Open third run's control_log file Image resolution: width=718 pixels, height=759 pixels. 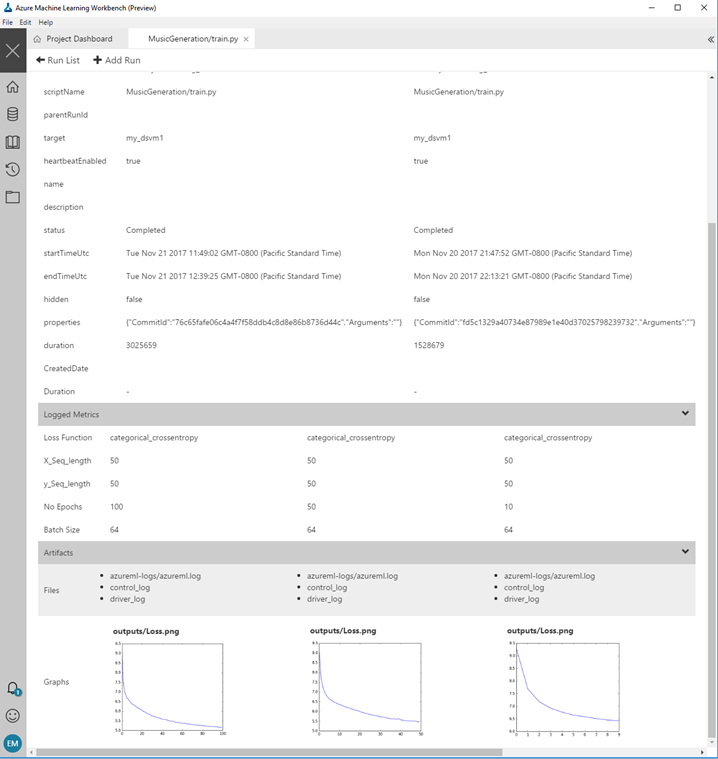click(x=524, y=588)
